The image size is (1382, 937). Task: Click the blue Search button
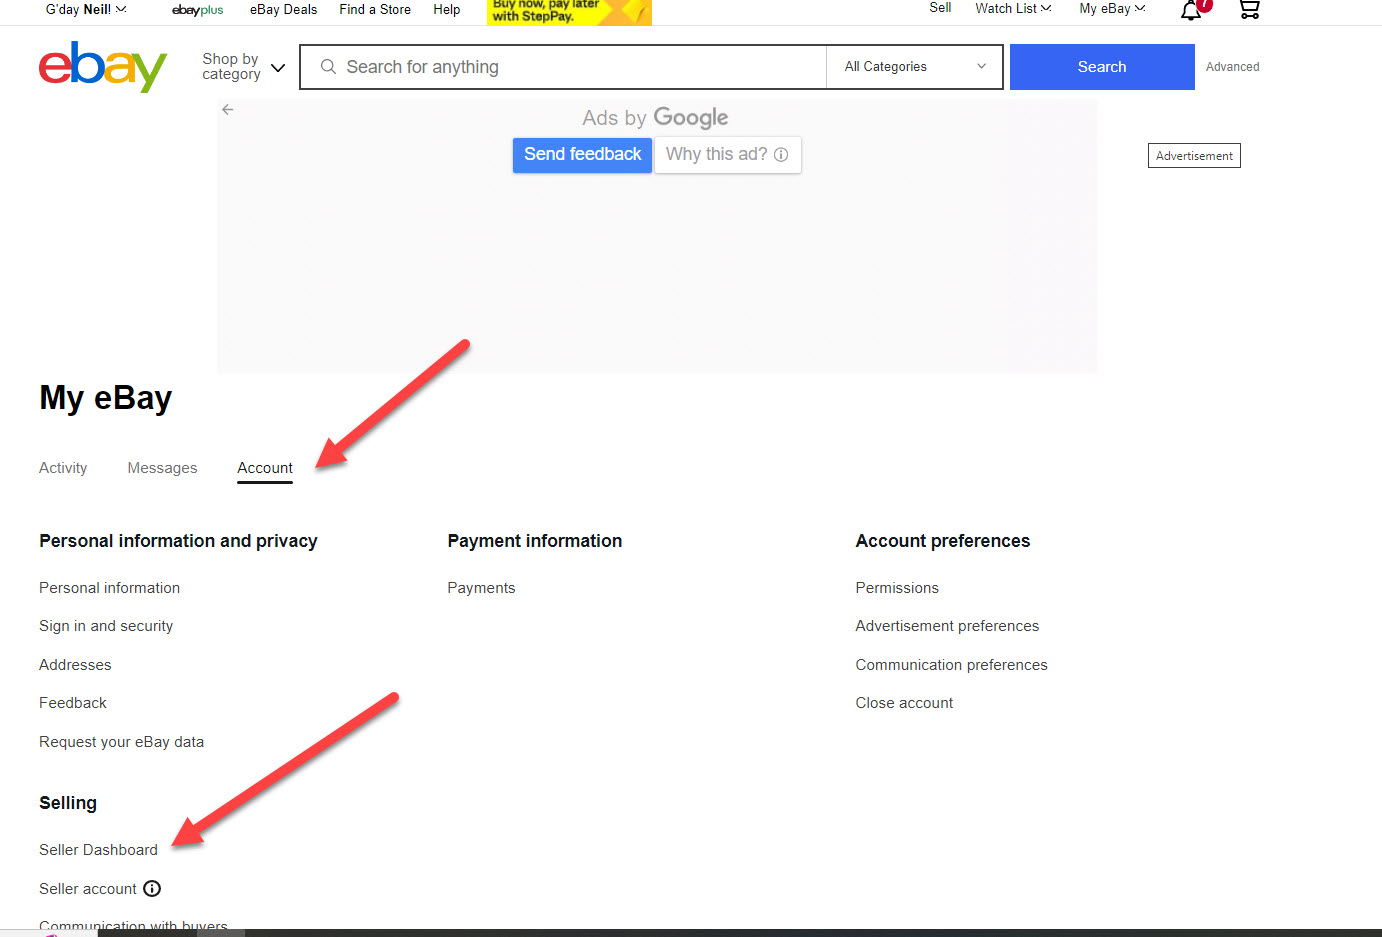coord(1102,67)
